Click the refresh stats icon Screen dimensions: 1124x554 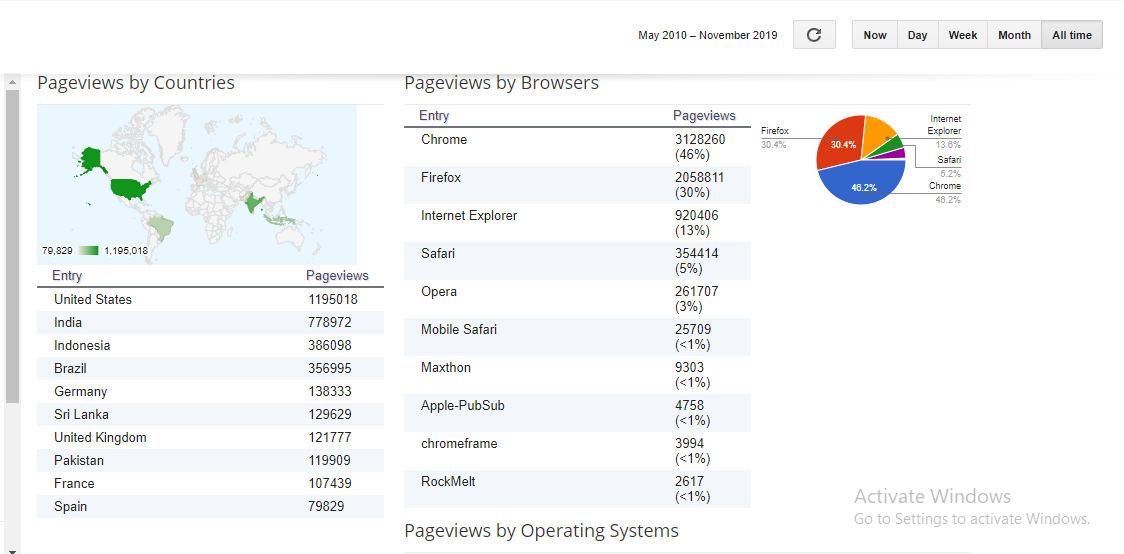click(x=814, y=35)
